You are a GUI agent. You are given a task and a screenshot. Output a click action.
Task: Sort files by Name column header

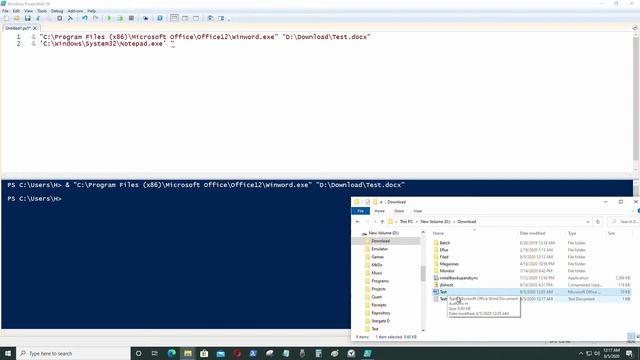click(438, 233)
